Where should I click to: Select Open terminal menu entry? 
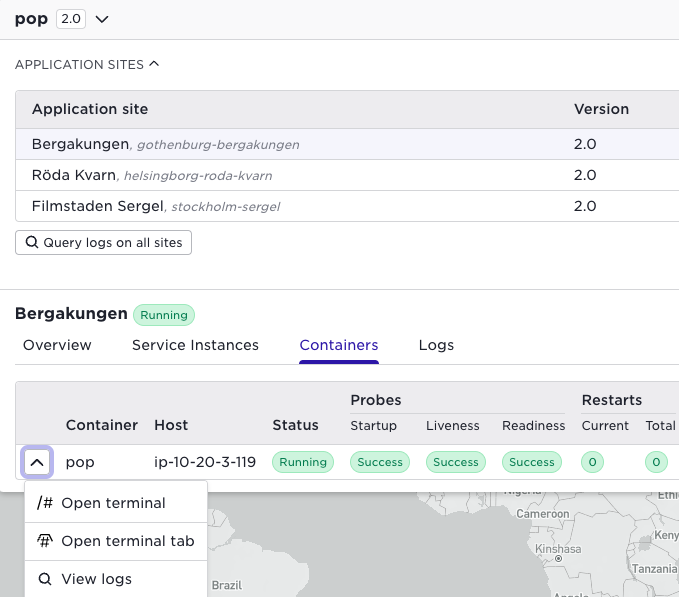point(116,503)
